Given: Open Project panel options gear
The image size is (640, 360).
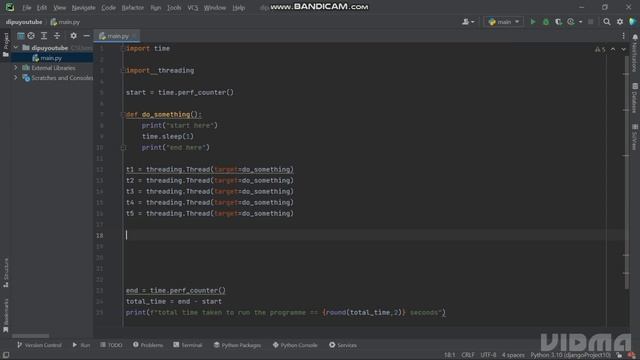Looking at the screenshot, I should [73, 36].
